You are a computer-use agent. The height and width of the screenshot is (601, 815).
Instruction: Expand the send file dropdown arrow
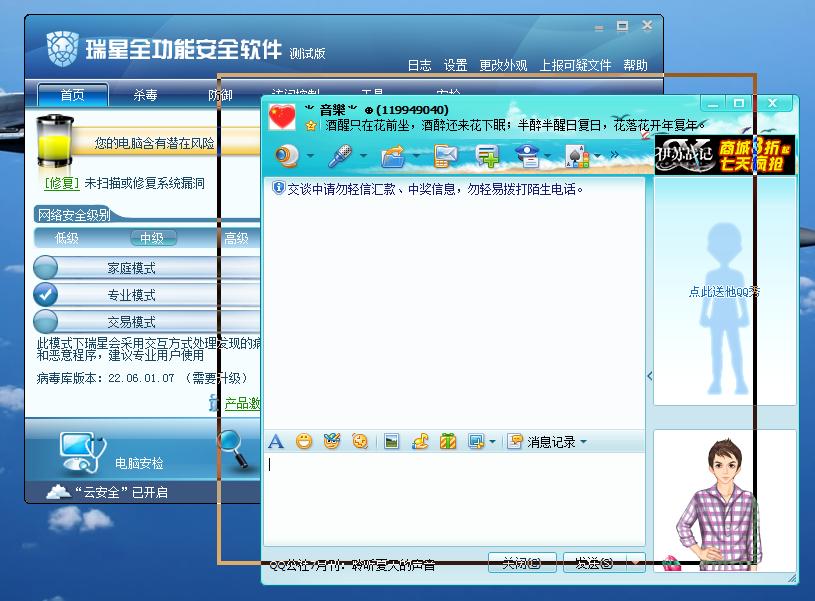pyautogui.click(x=416, y=155)
